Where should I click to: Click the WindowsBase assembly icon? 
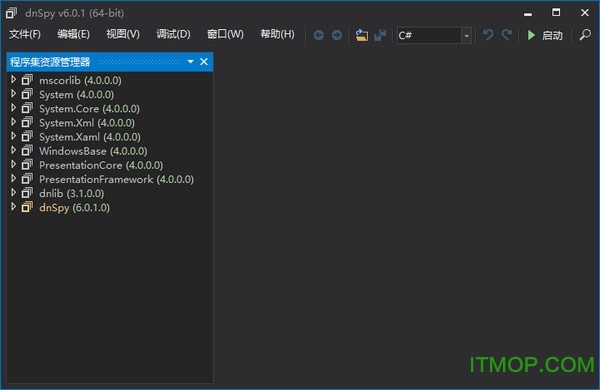tap(27, 151)
